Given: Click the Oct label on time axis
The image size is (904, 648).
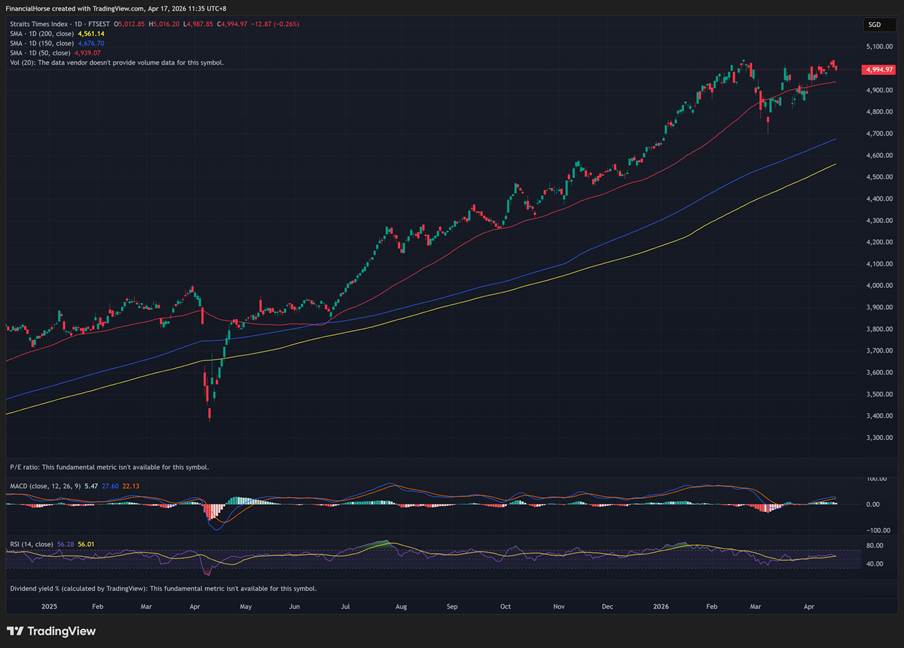Looking at the screenshot, I should pyautogui.click(x=505, y=606).
